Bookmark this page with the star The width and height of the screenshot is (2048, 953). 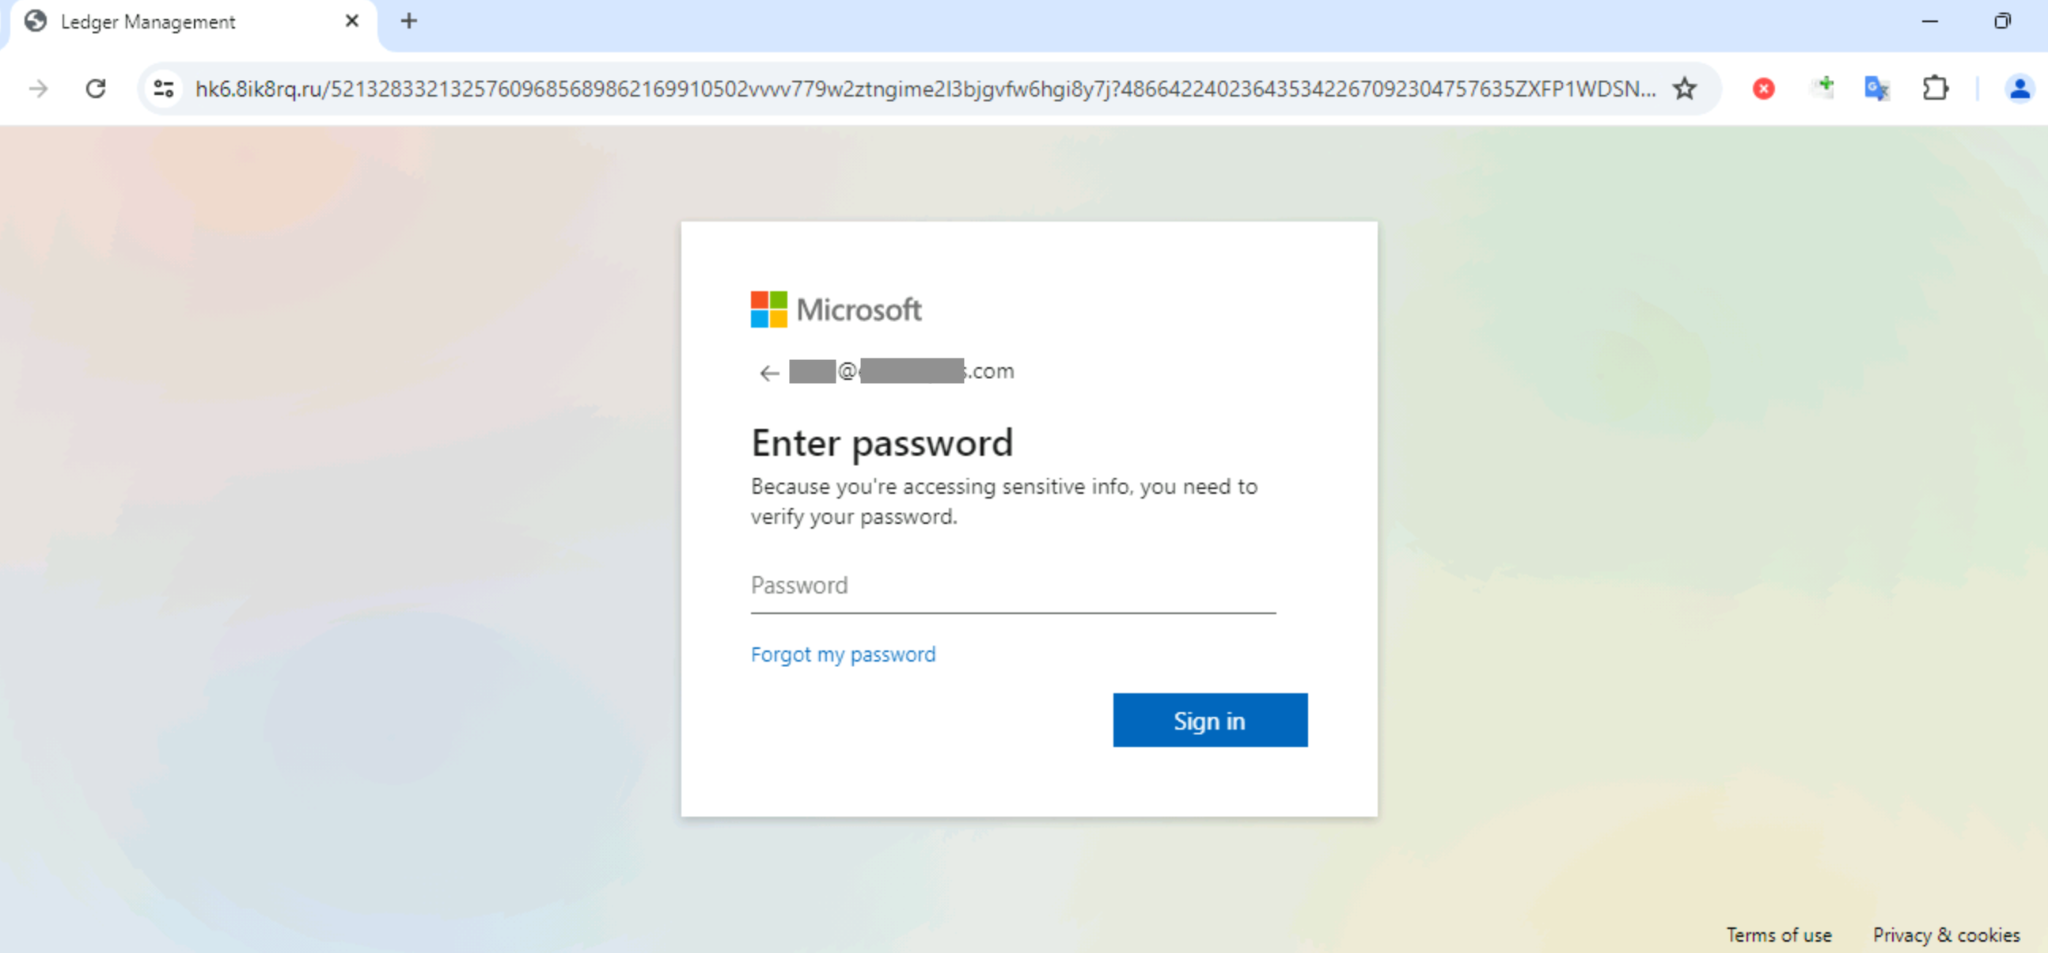point(1685,89)
